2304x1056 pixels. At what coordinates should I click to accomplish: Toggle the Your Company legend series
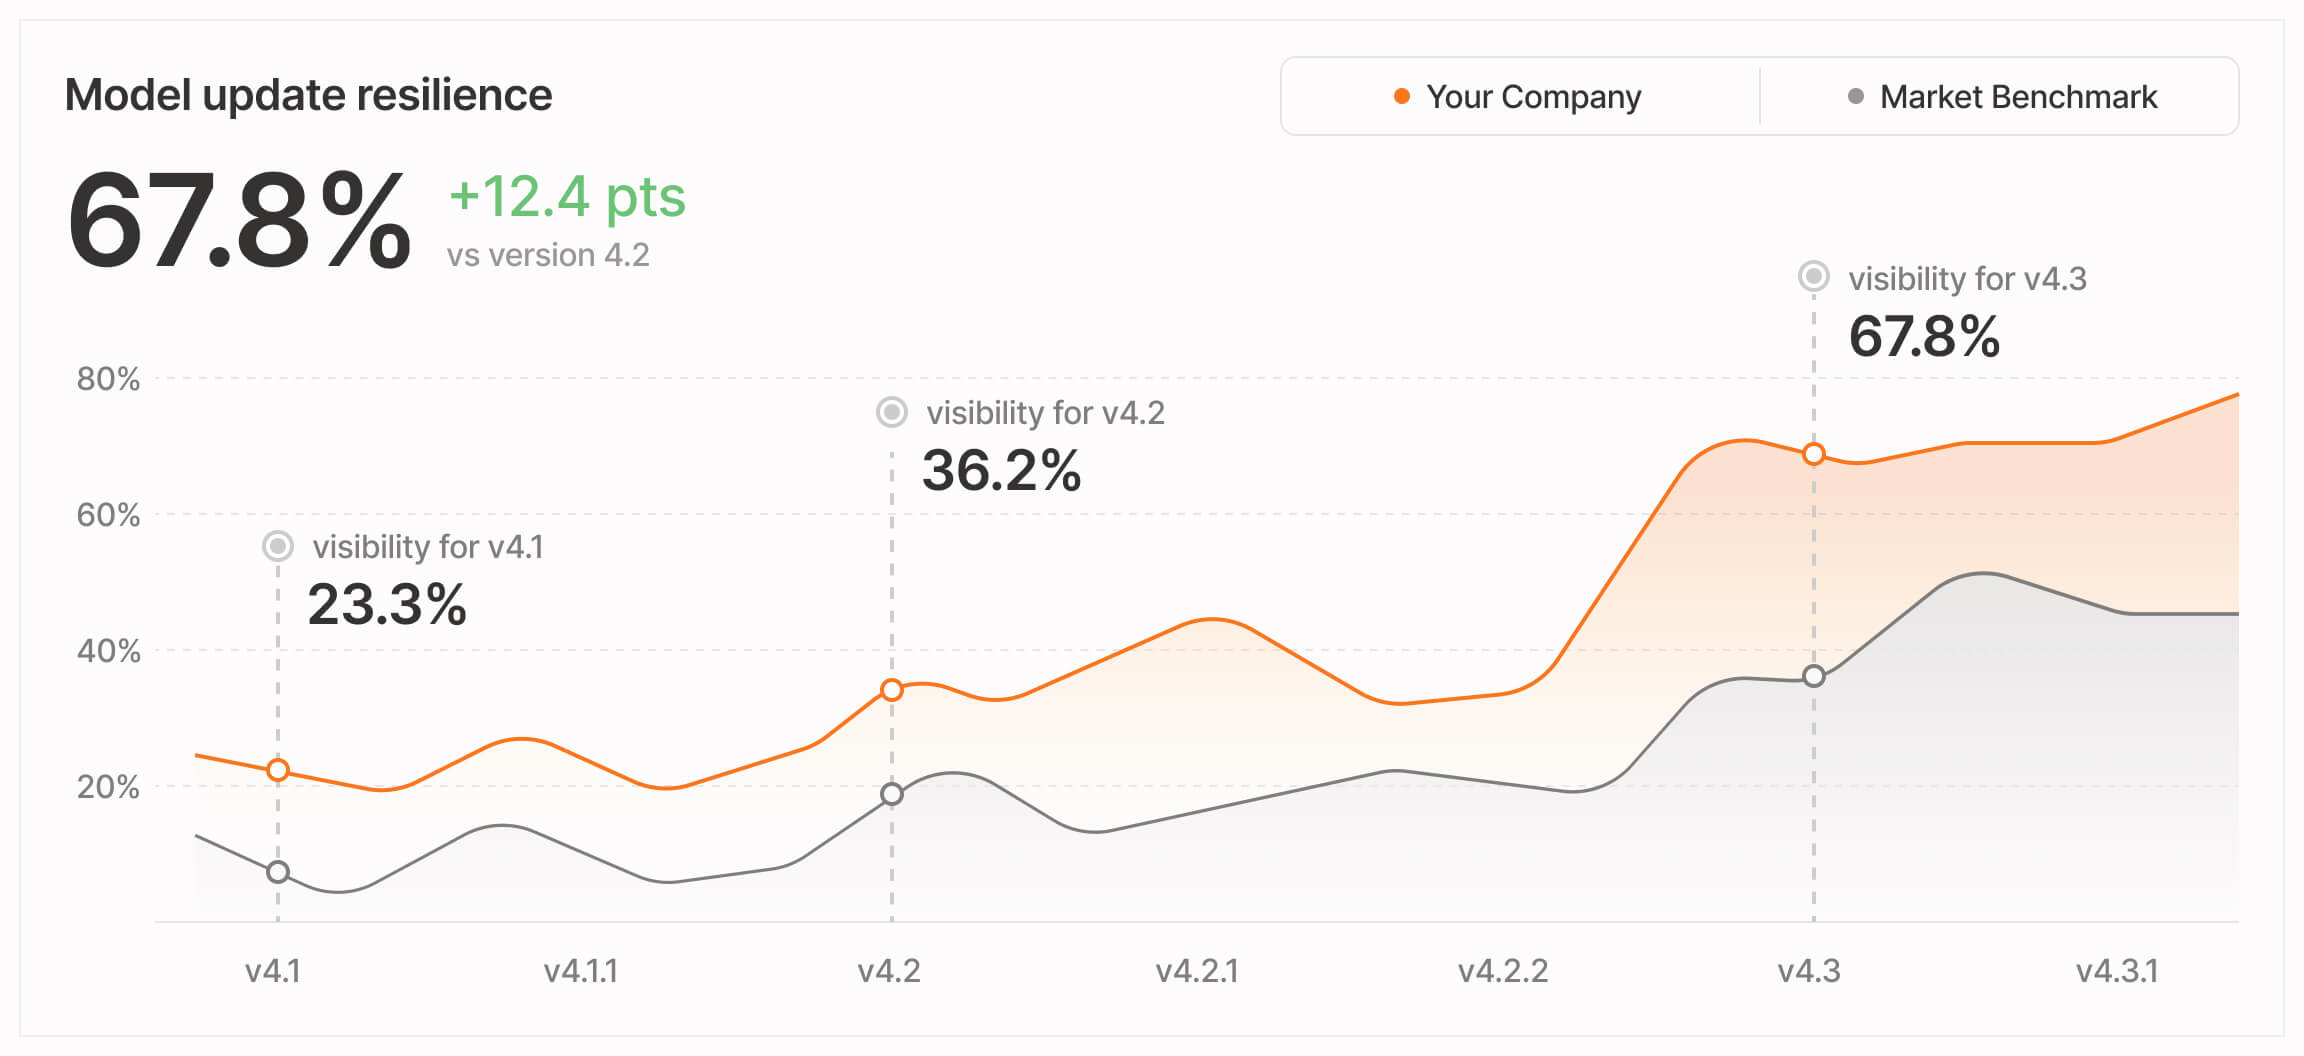pos(1520,97)
